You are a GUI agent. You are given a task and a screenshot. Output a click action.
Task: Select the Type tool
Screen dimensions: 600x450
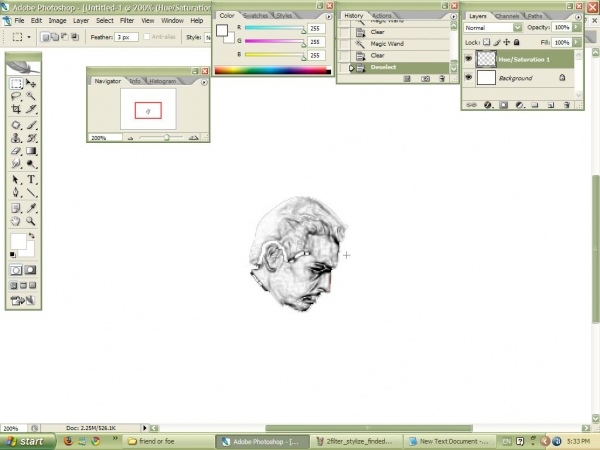click(31, 179)
